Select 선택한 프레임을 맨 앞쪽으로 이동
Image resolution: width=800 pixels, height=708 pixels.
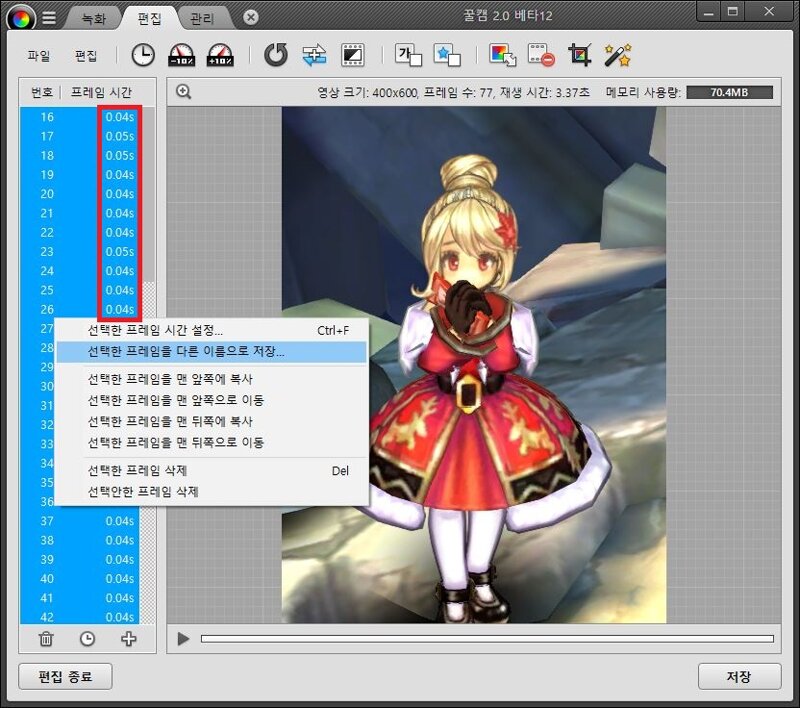click(x=212, y=400)
